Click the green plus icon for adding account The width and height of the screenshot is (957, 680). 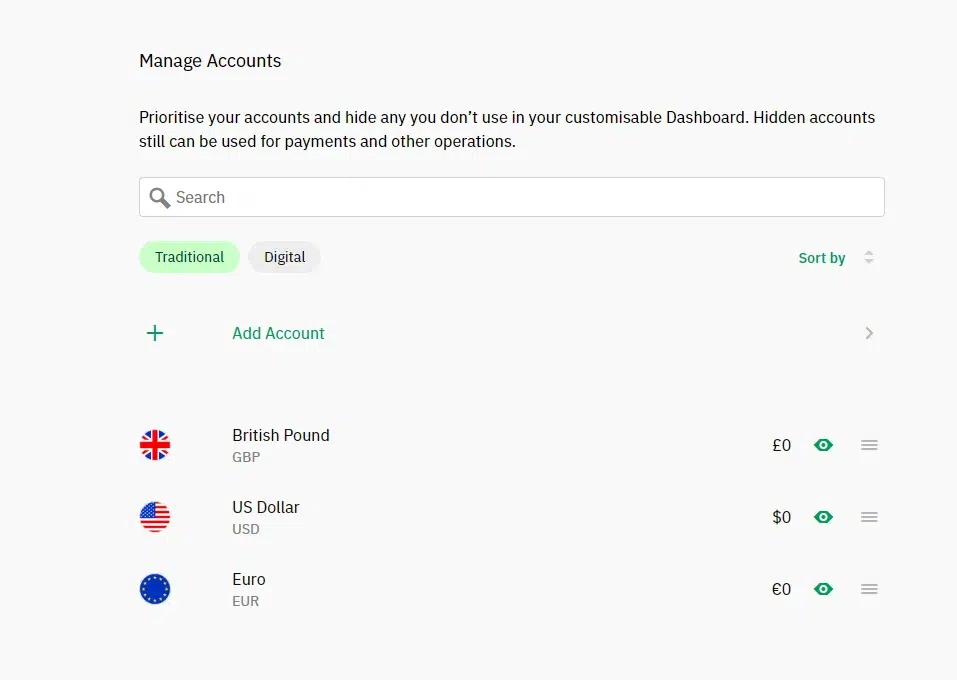point(155,333)
